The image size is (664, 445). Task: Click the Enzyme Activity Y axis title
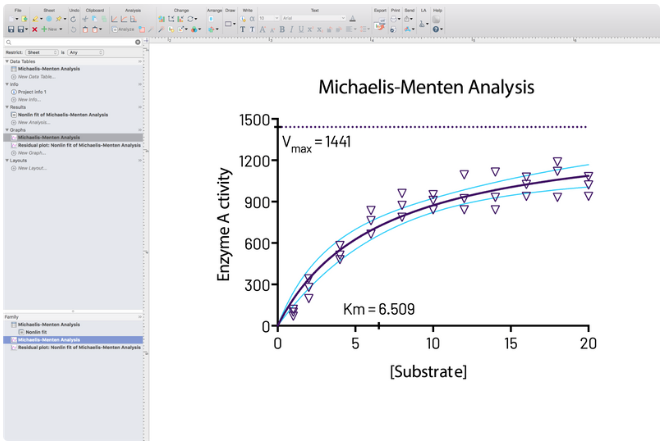(x=223, y=224)
